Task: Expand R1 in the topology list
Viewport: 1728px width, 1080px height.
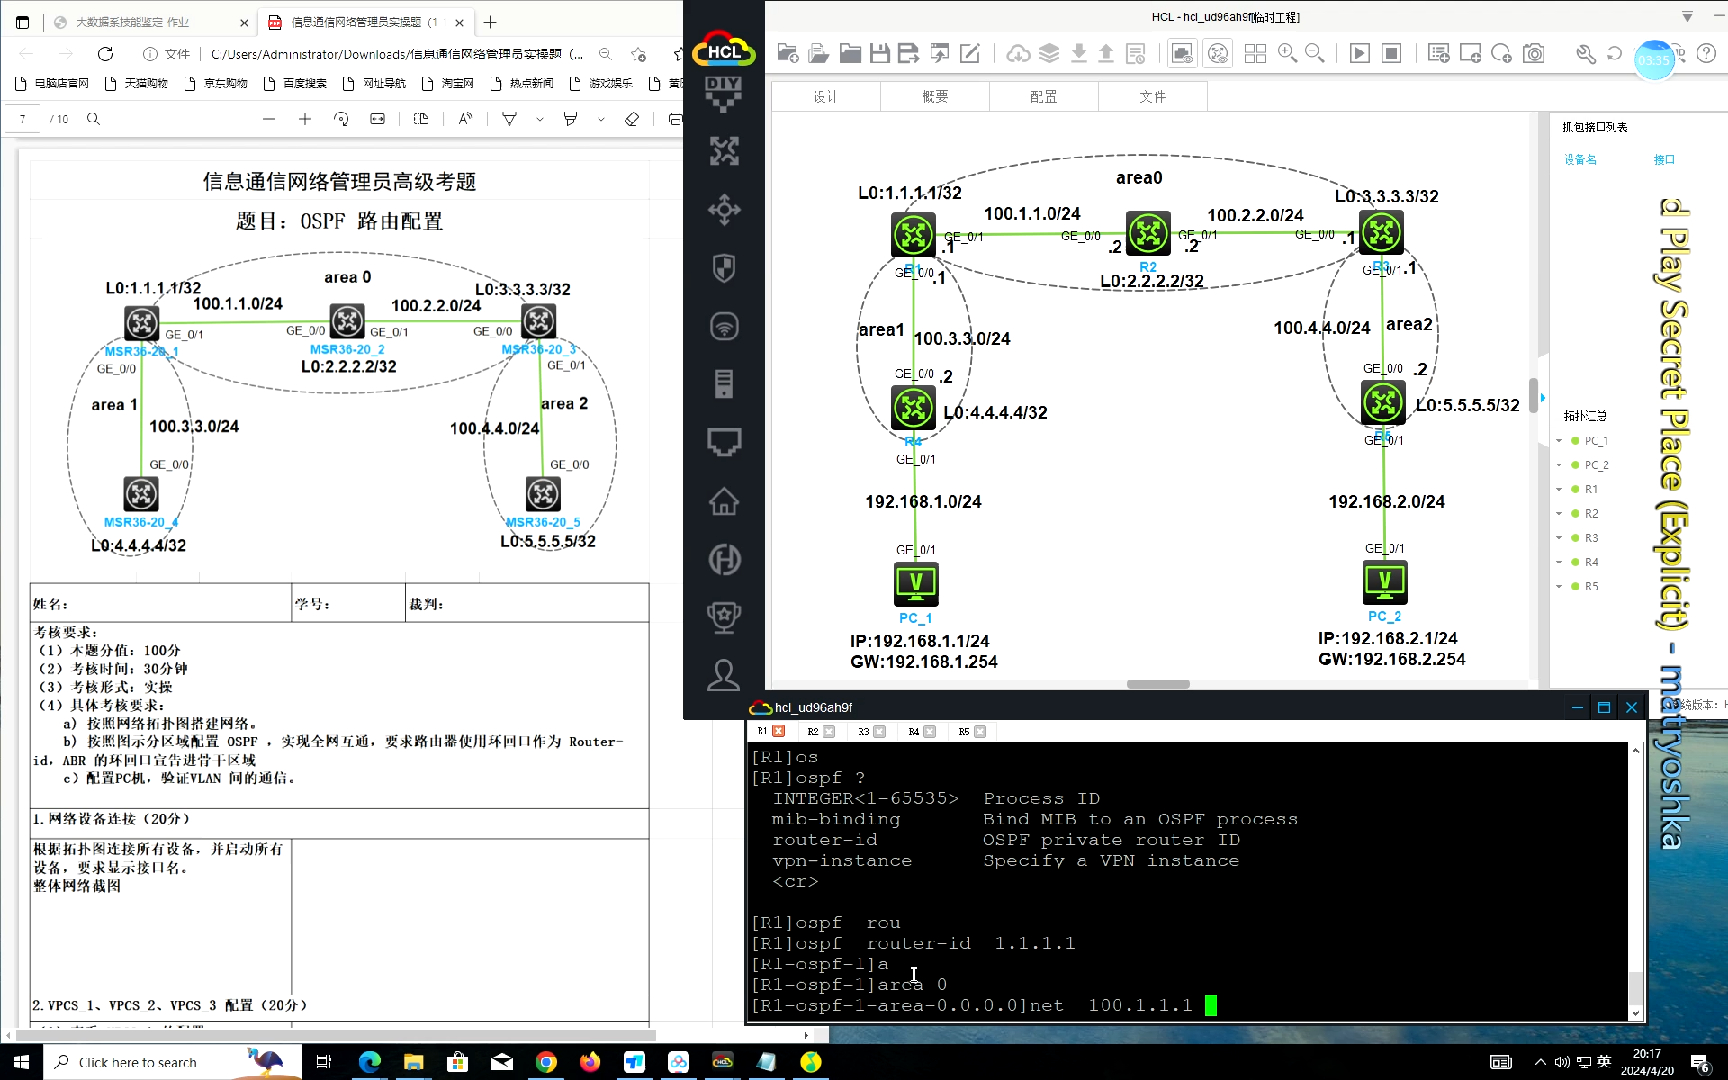Action: [x=1559, y=489]
